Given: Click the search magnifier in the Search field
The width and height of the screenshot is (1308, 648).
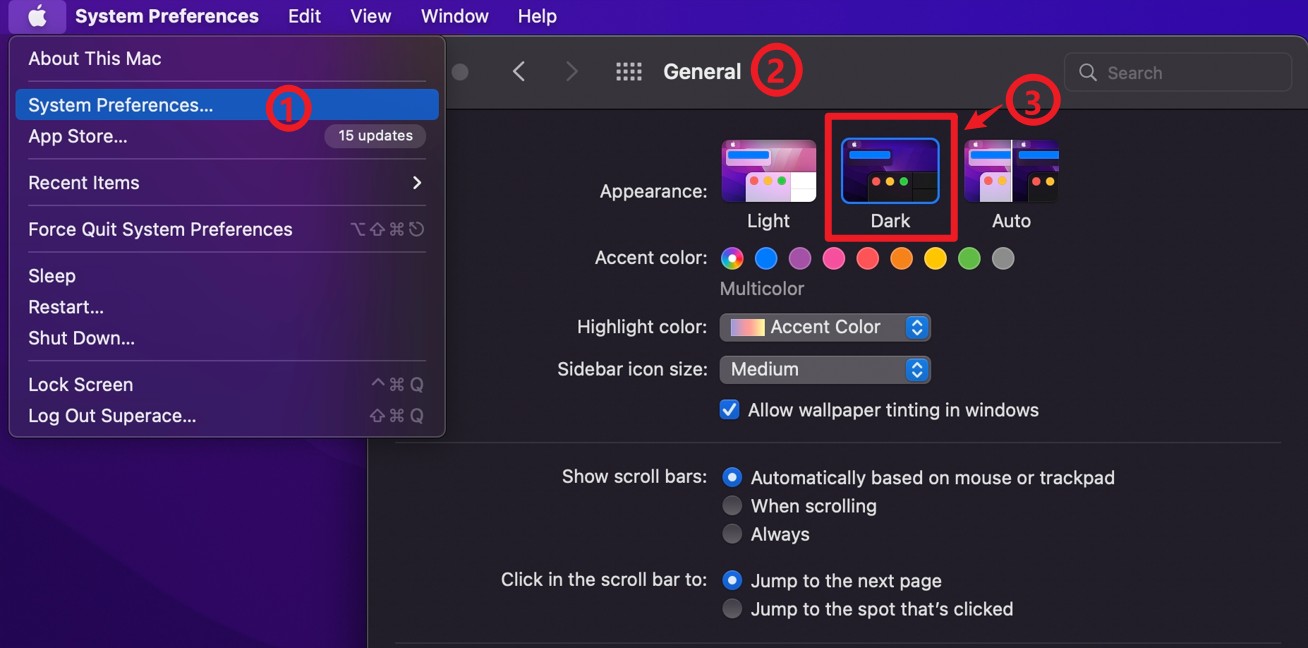Looking at the screenshot, I should point(1087,72).
